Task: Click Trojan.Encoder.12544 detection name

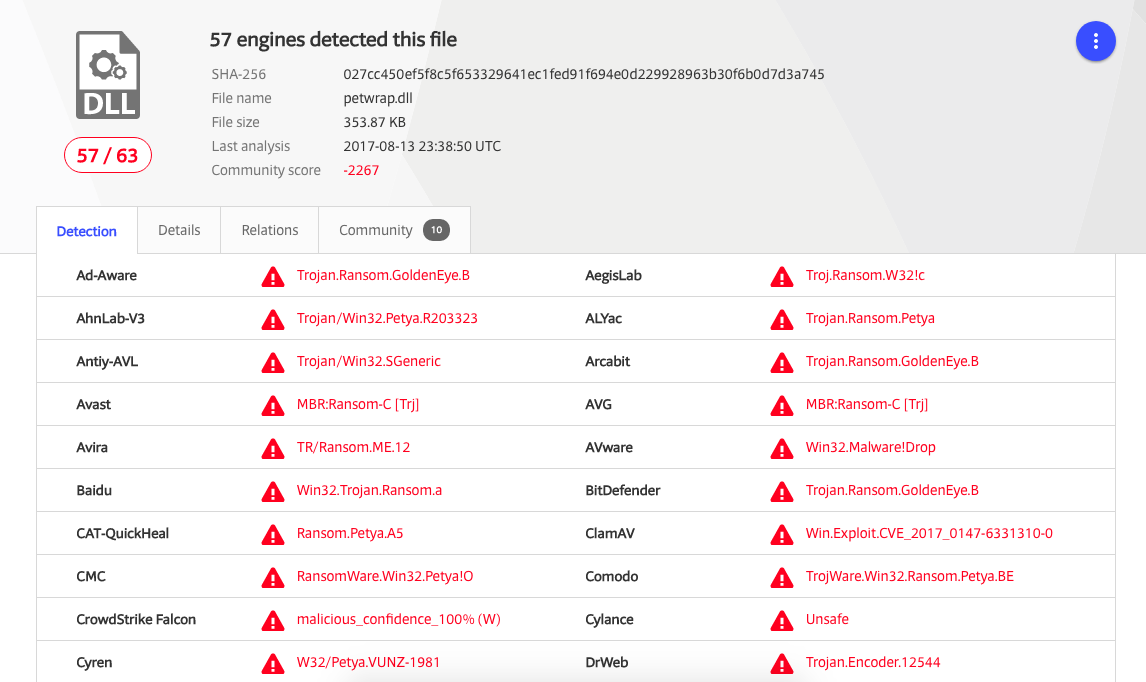Action: click(873, 662)
